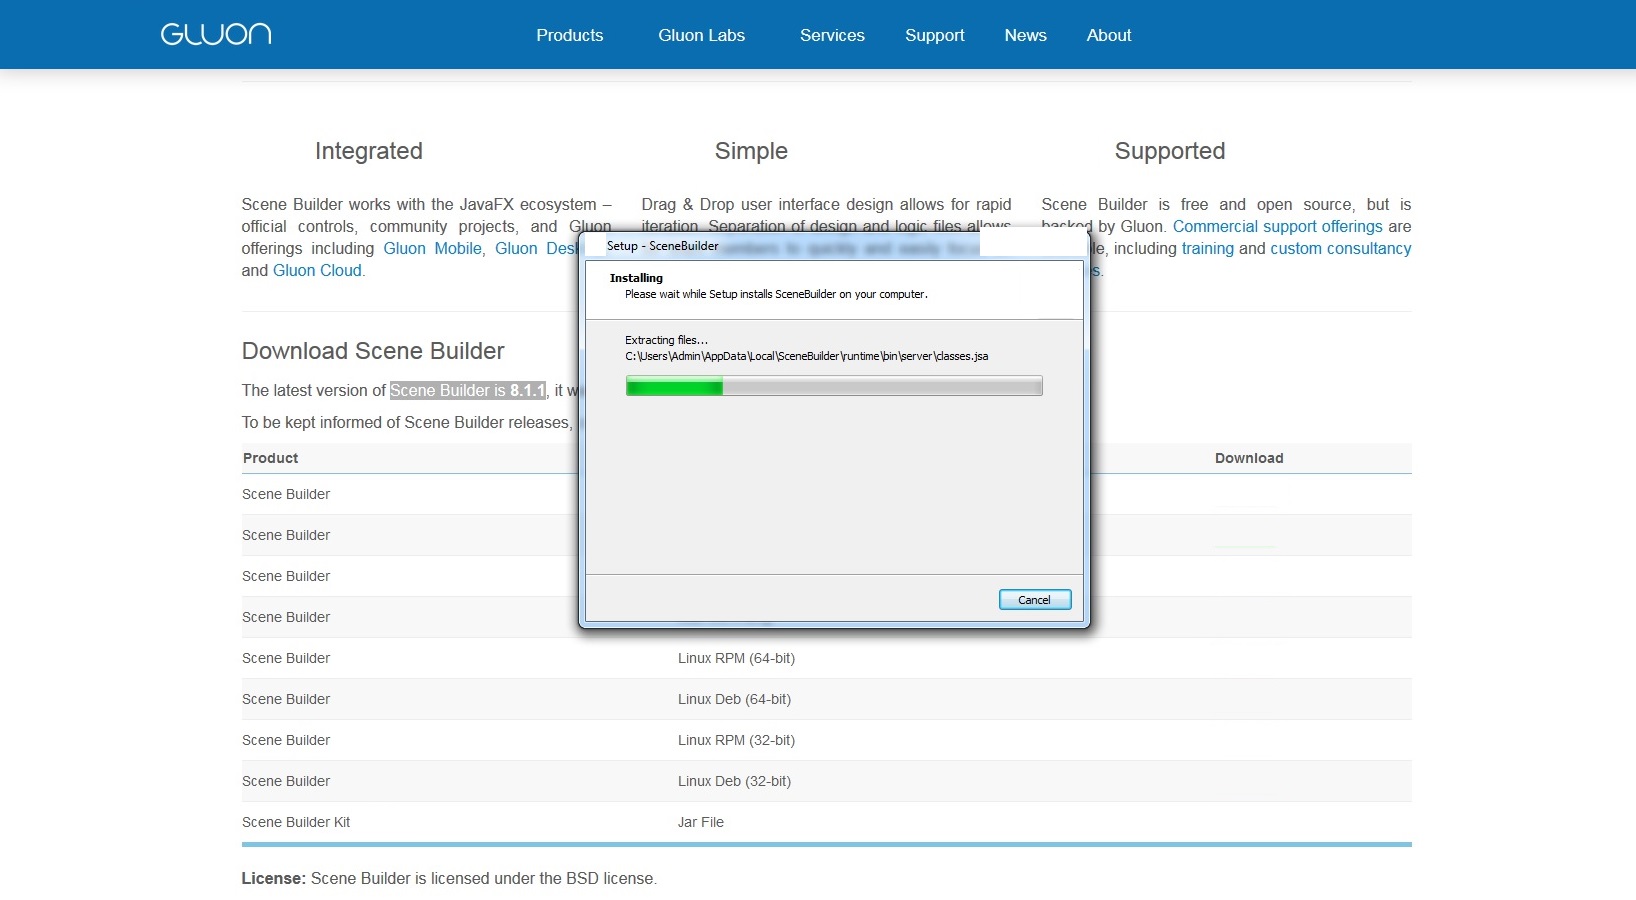This screenshot has height=900, width=1636.
Task: Select the Jar File entry
Action: (700, 822)
